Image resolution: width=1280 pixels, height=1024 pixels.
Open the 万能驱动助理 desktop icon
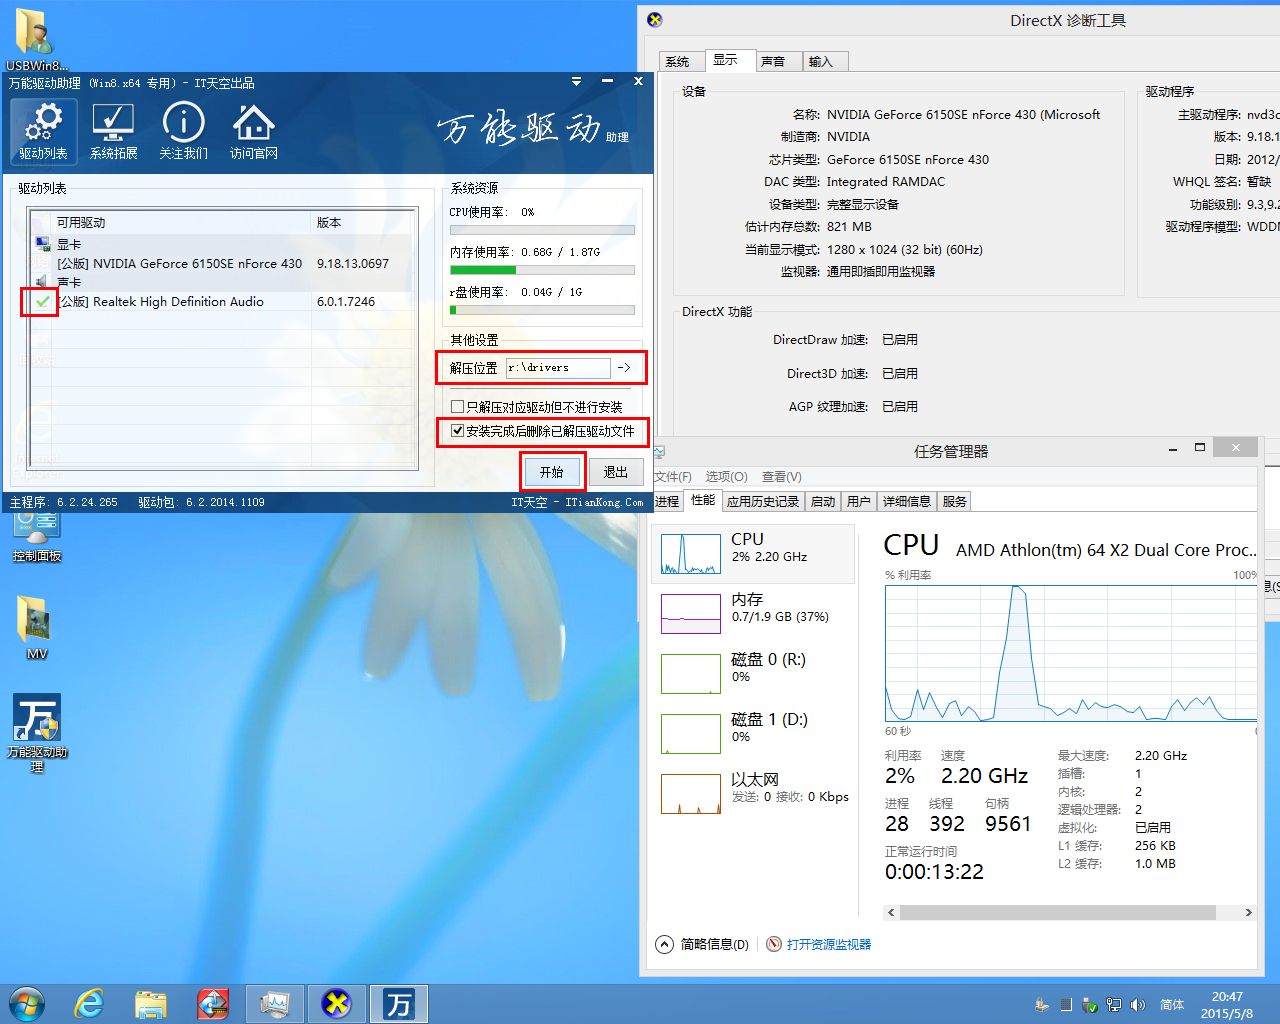click(37, 733)
